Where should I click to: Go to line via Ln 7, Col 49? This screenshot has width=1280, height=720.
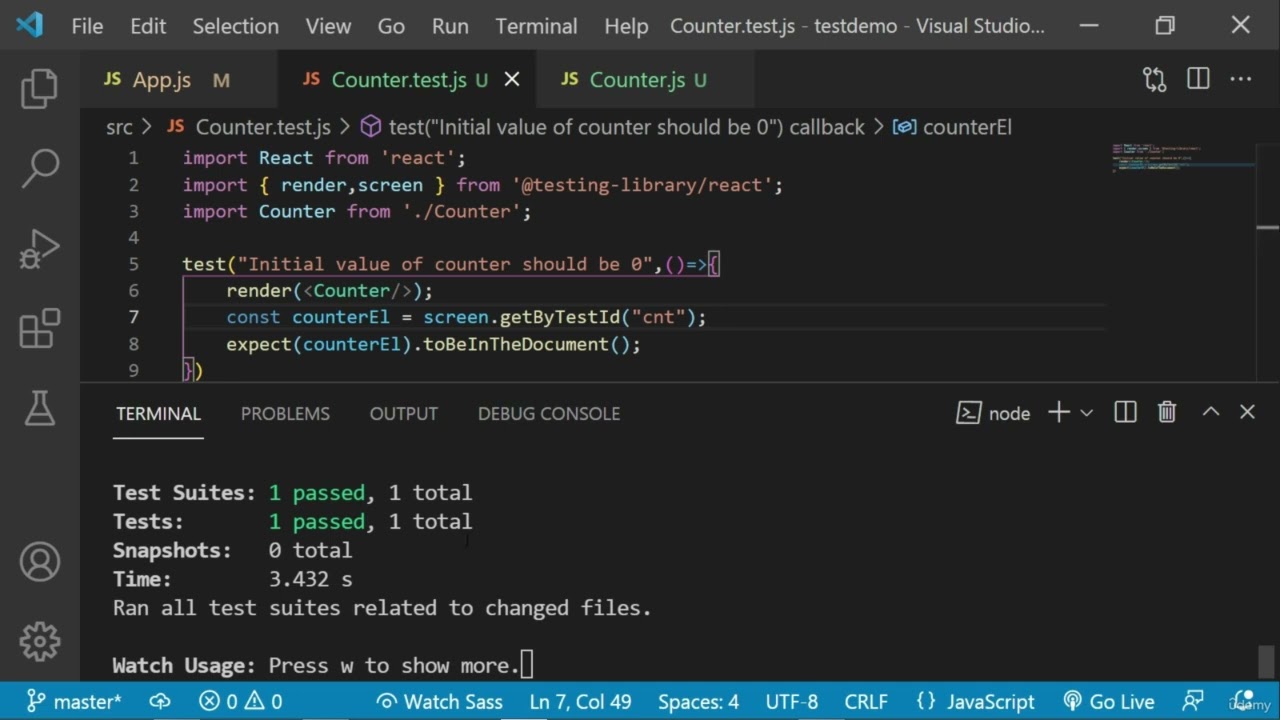pos(580,701)
